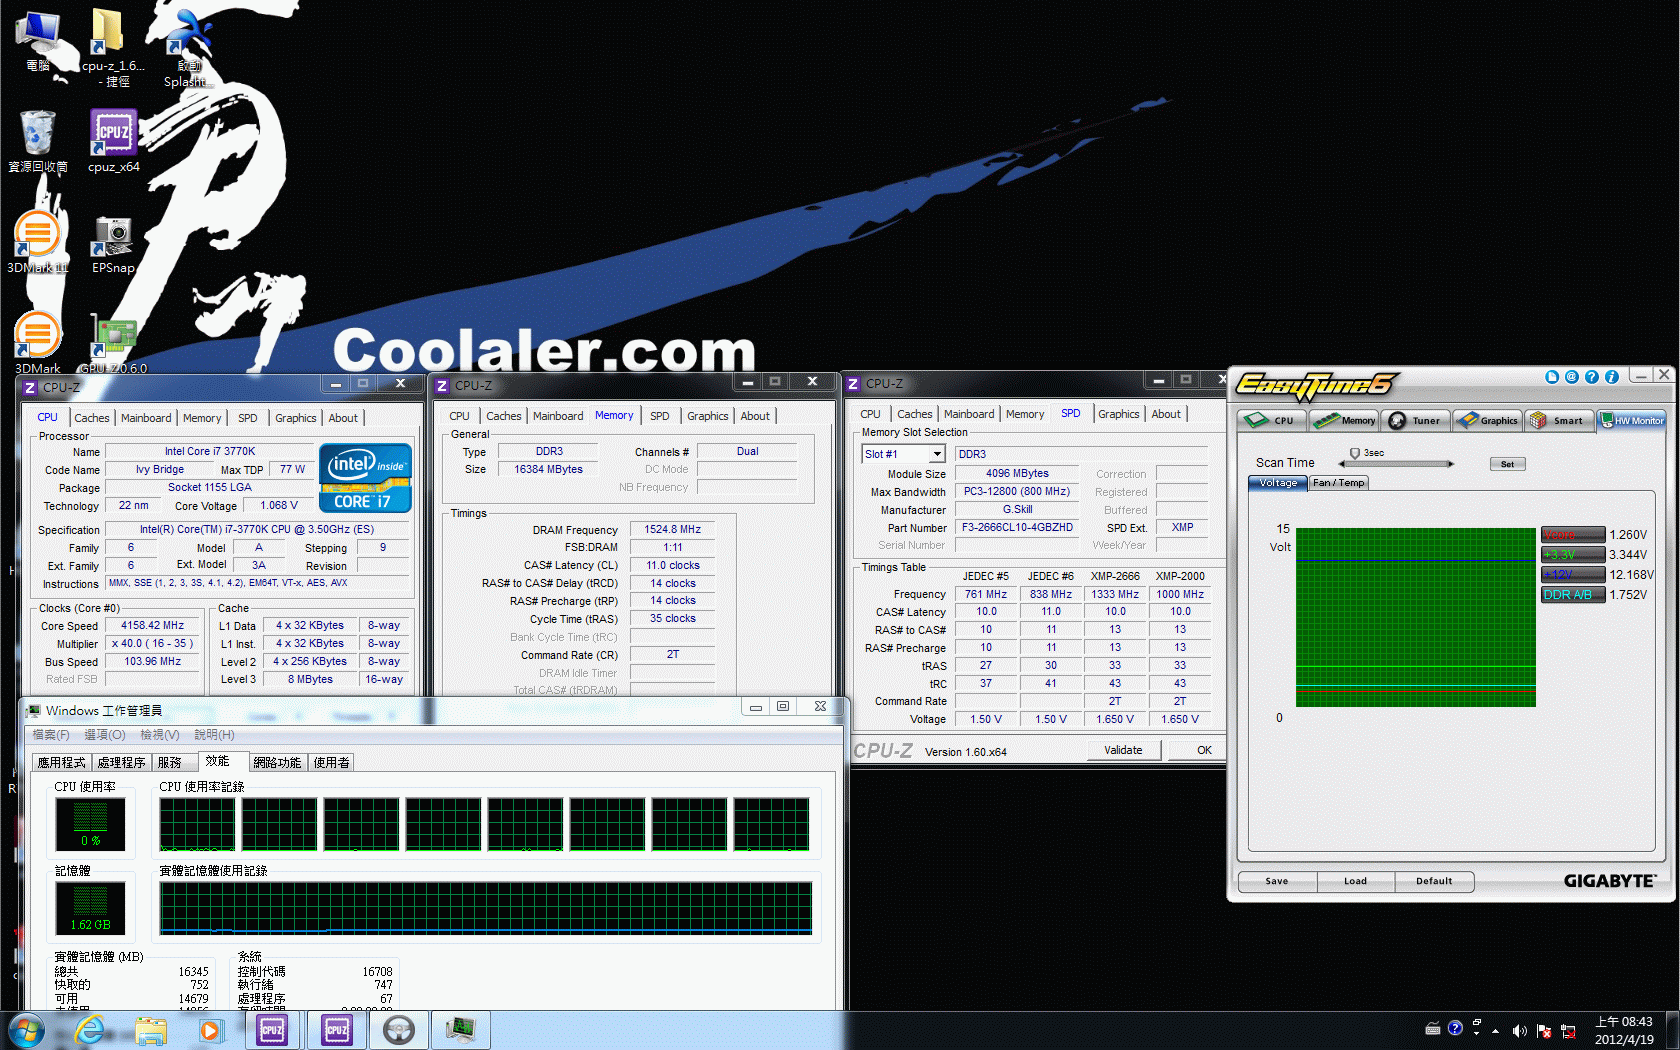Click EasyTune6 Default button

coord(1434,881)
